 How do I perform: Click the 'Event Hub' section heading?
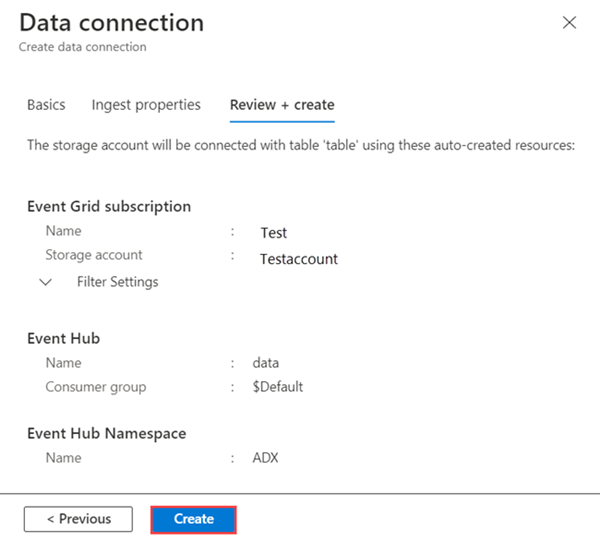63,338
